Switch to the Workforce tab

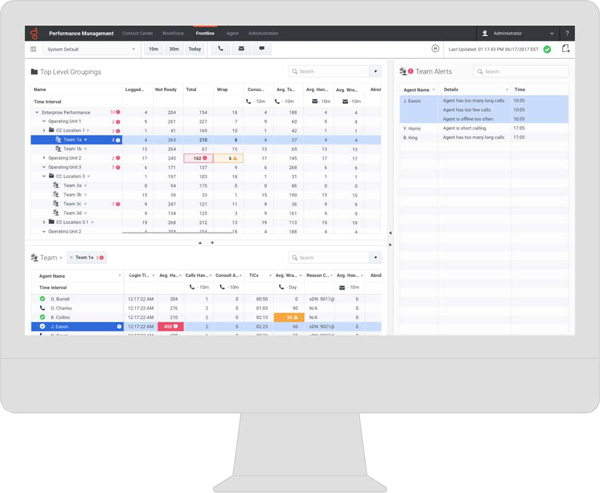point(173,33)
